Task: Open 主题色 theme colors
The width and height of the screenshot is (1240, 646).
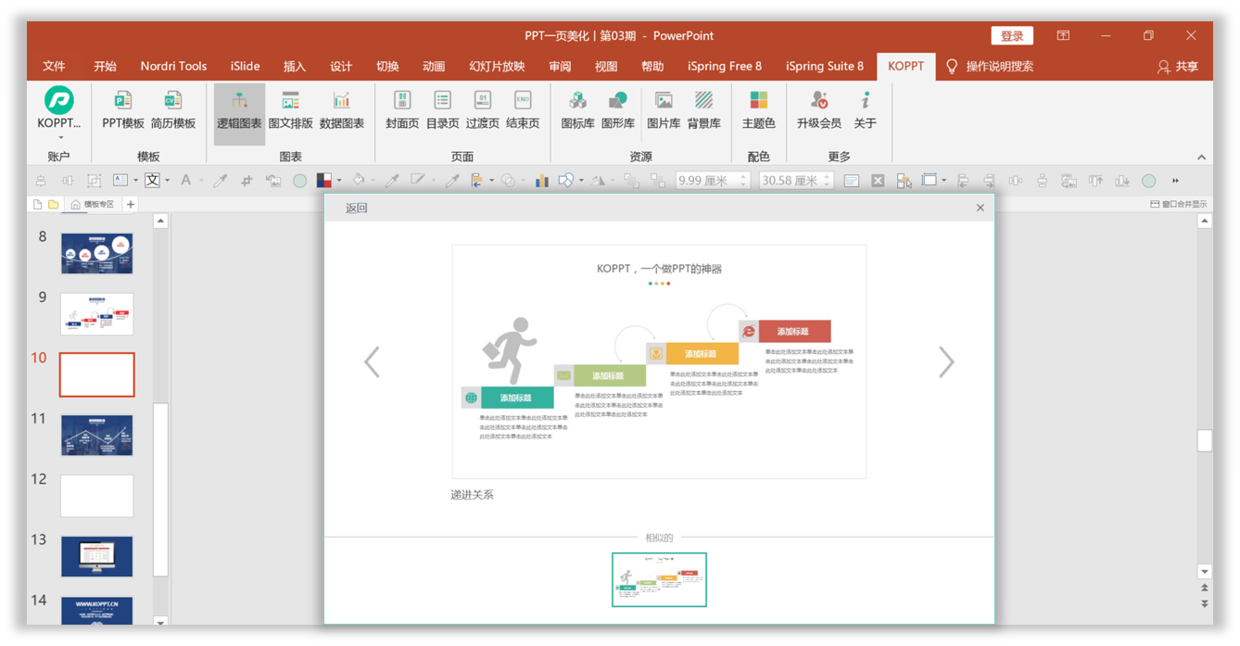Action: point(758,110)
